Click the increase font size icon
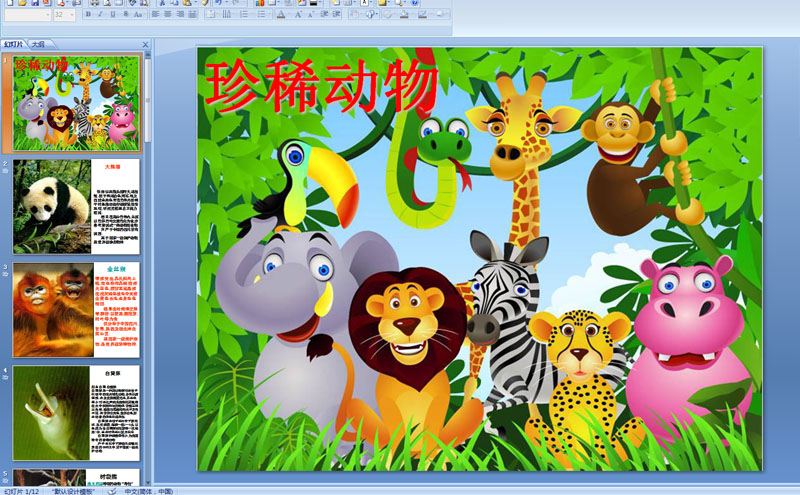The width and height of the screenshot is (800, 495). tap(299, 16)
